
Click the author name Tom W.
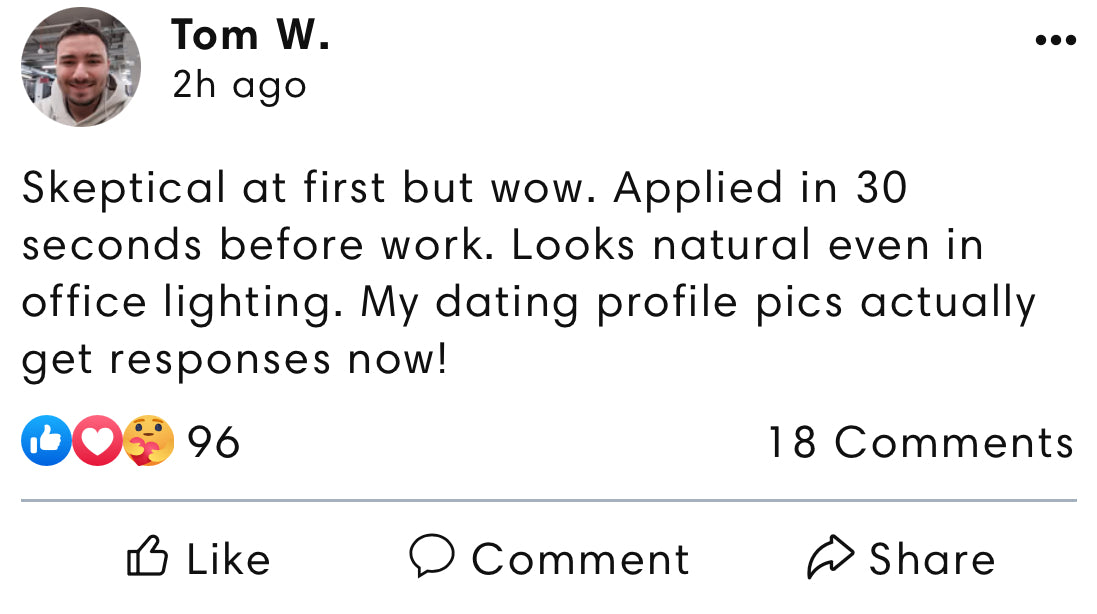(x=250, y=36)
